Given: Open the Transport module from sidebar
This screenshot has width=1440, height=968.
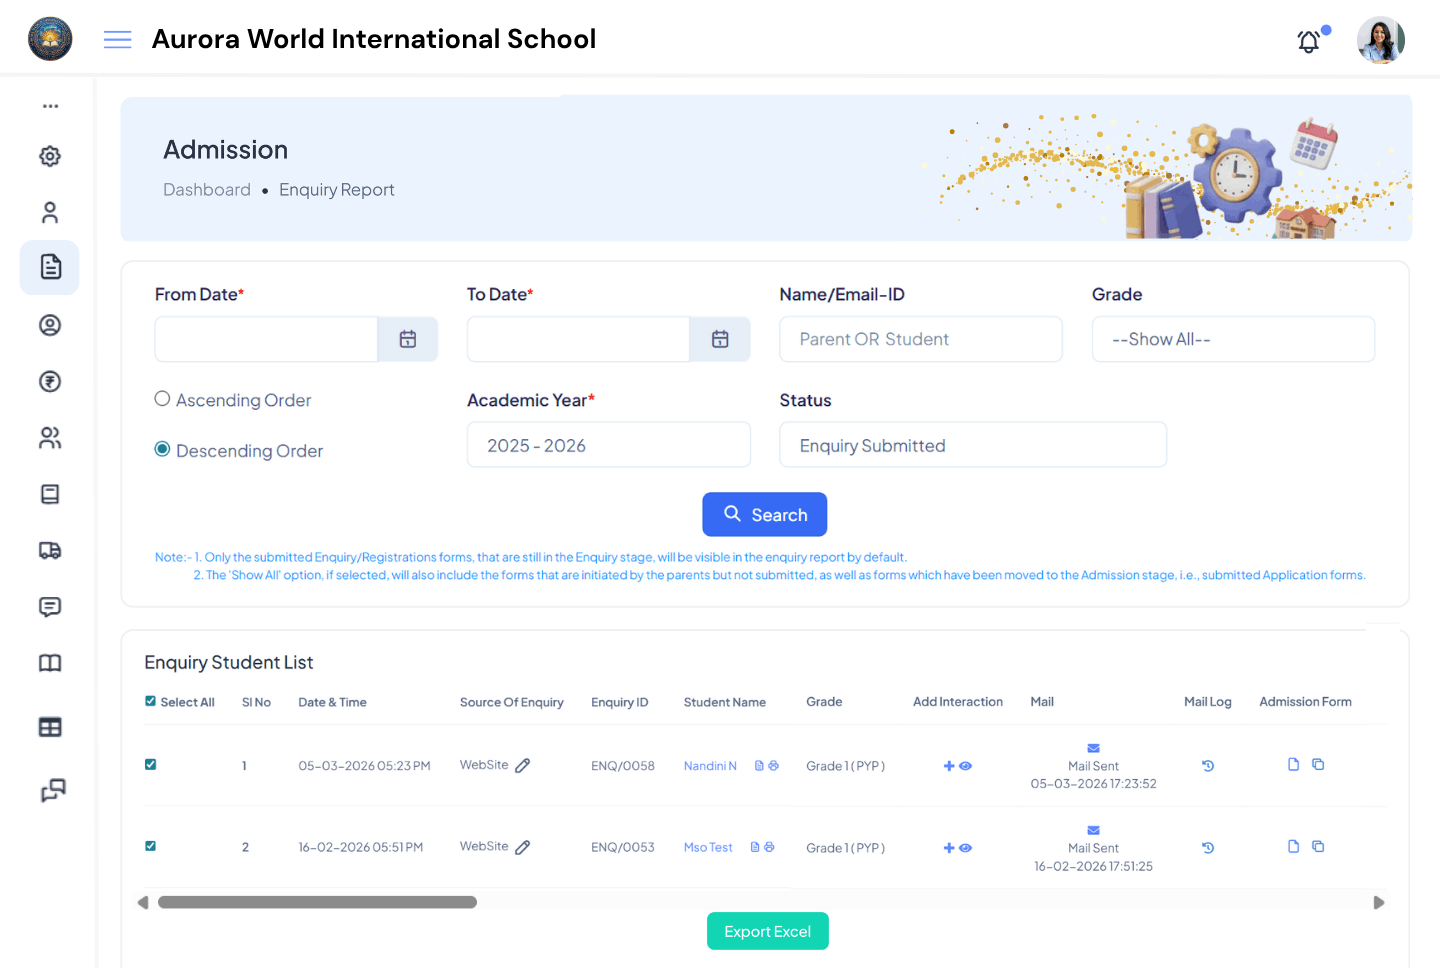Looking at the screenshot, I should tap(49, 550).
